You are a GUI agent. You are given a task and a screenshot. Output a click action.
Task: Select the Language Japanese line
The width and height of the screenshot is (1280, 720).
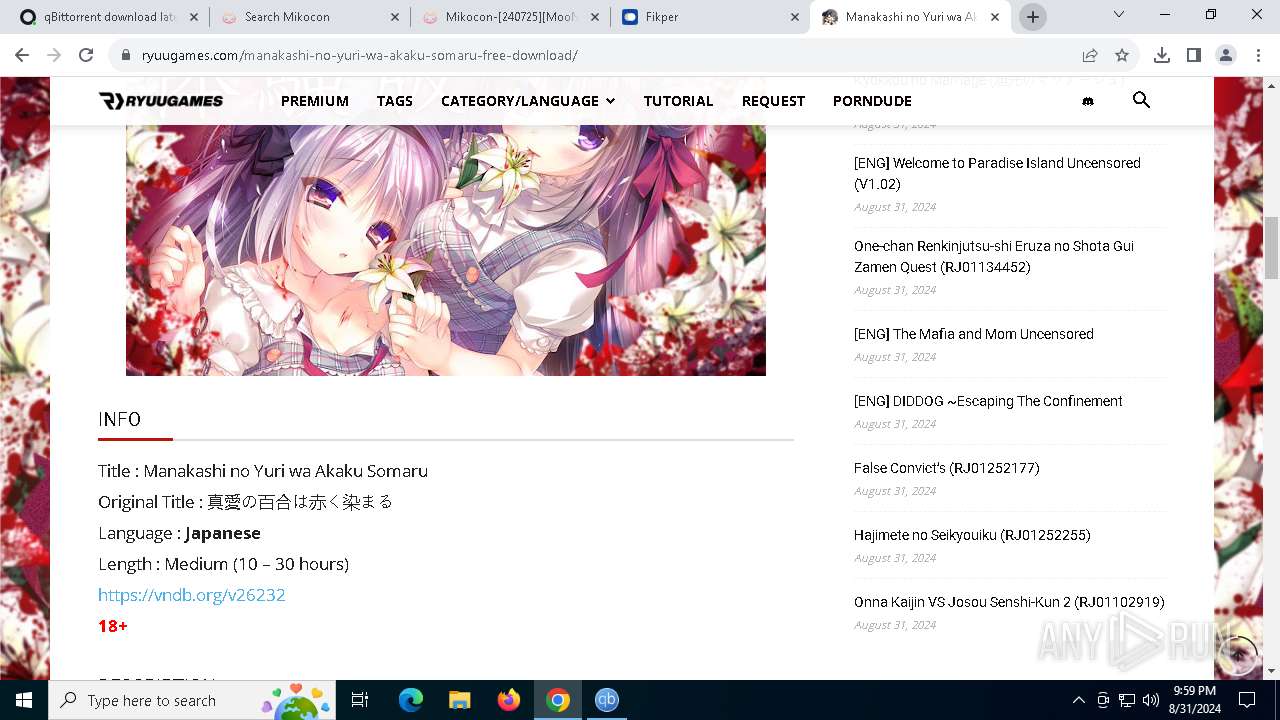(x=179, y=533)
